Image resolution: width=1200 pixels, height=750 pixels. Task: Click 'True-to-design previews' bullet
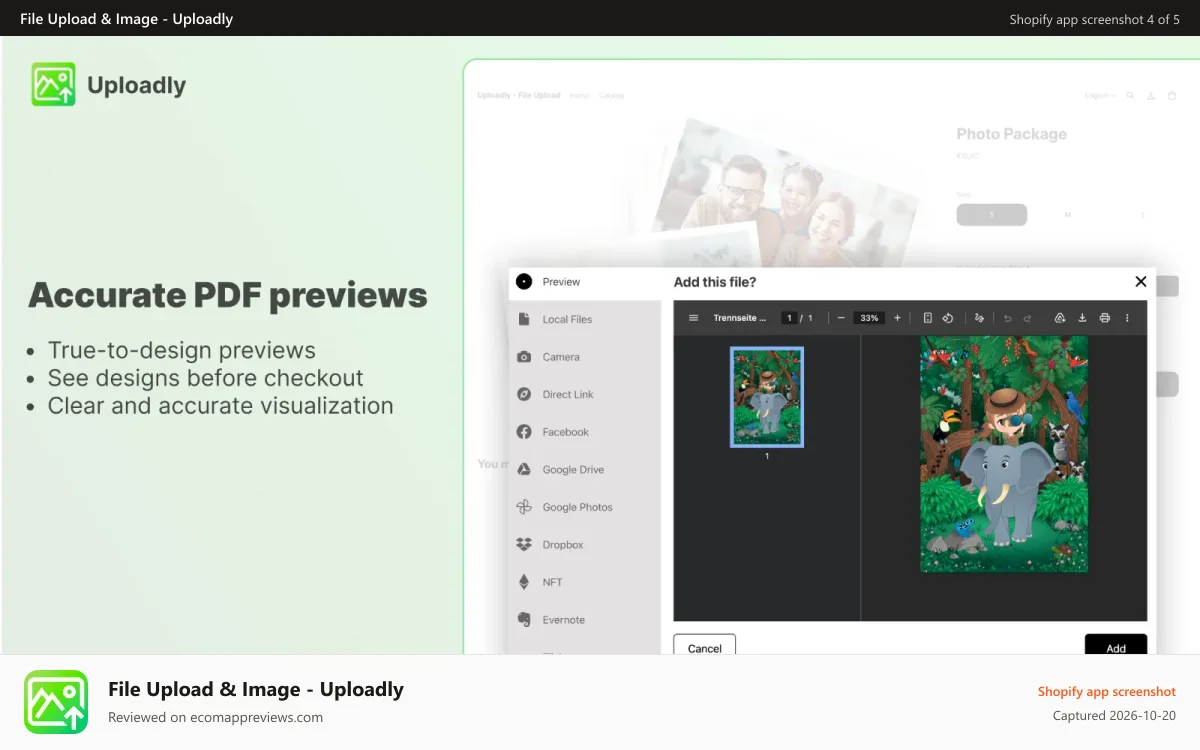click(182, 350)
